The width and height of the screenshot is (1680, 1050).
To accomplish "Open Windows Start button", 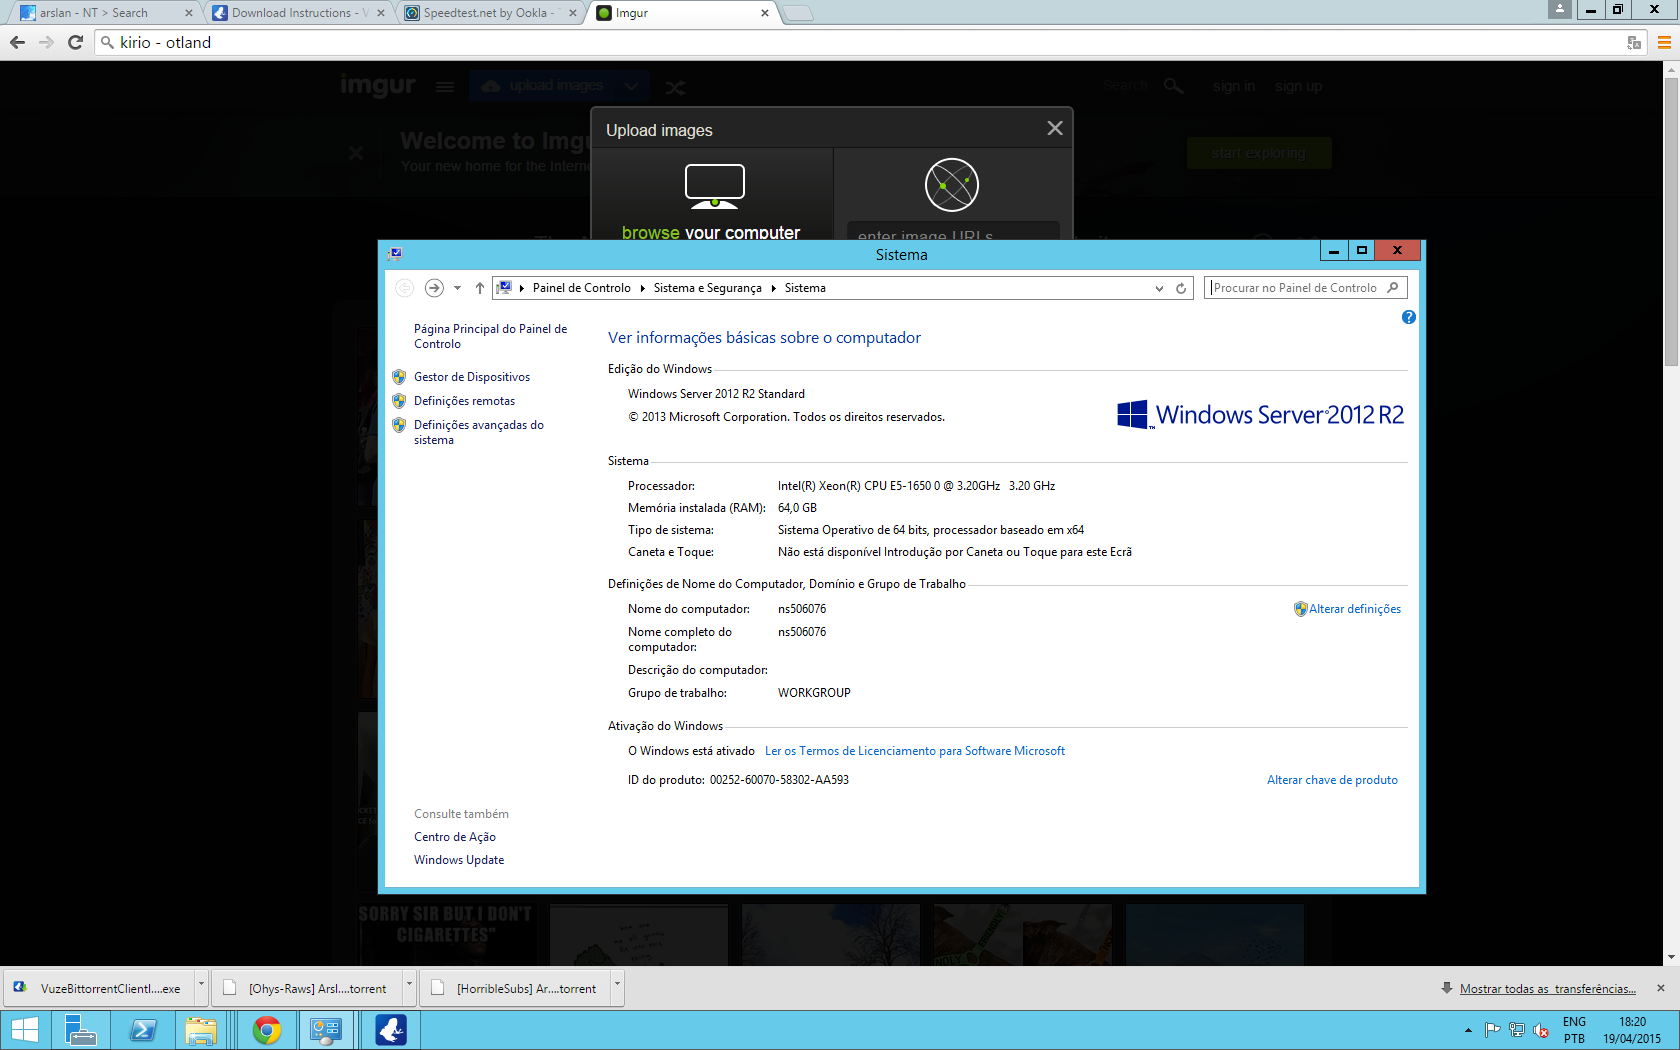I will pyautogui.click(x=24, y=1030).
